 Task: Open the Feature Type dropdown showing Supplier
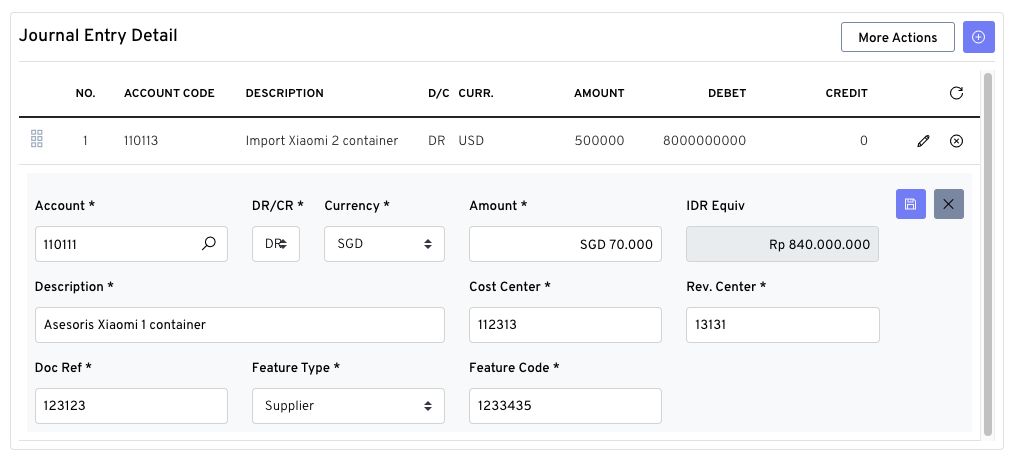[x=348, y=406]
